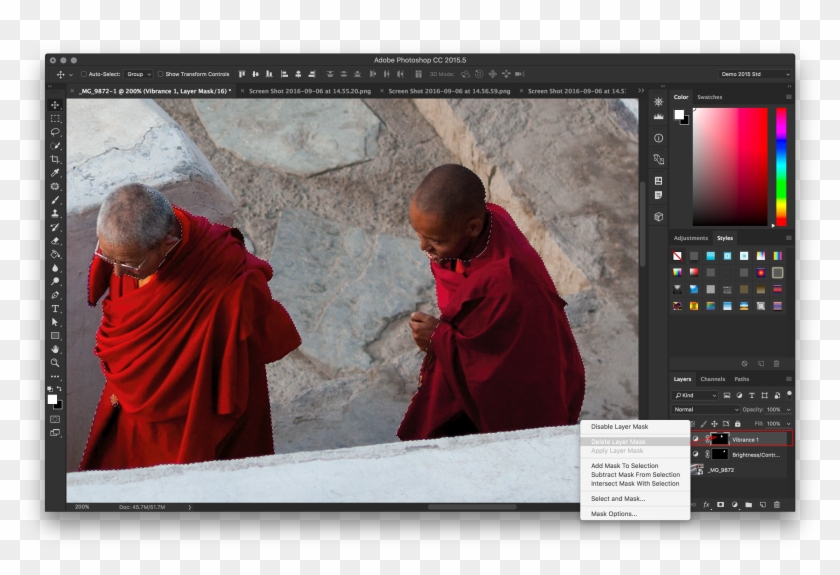
Task: Open the Edit Toolbar three-dots button
Action: [x=55, y=377]
